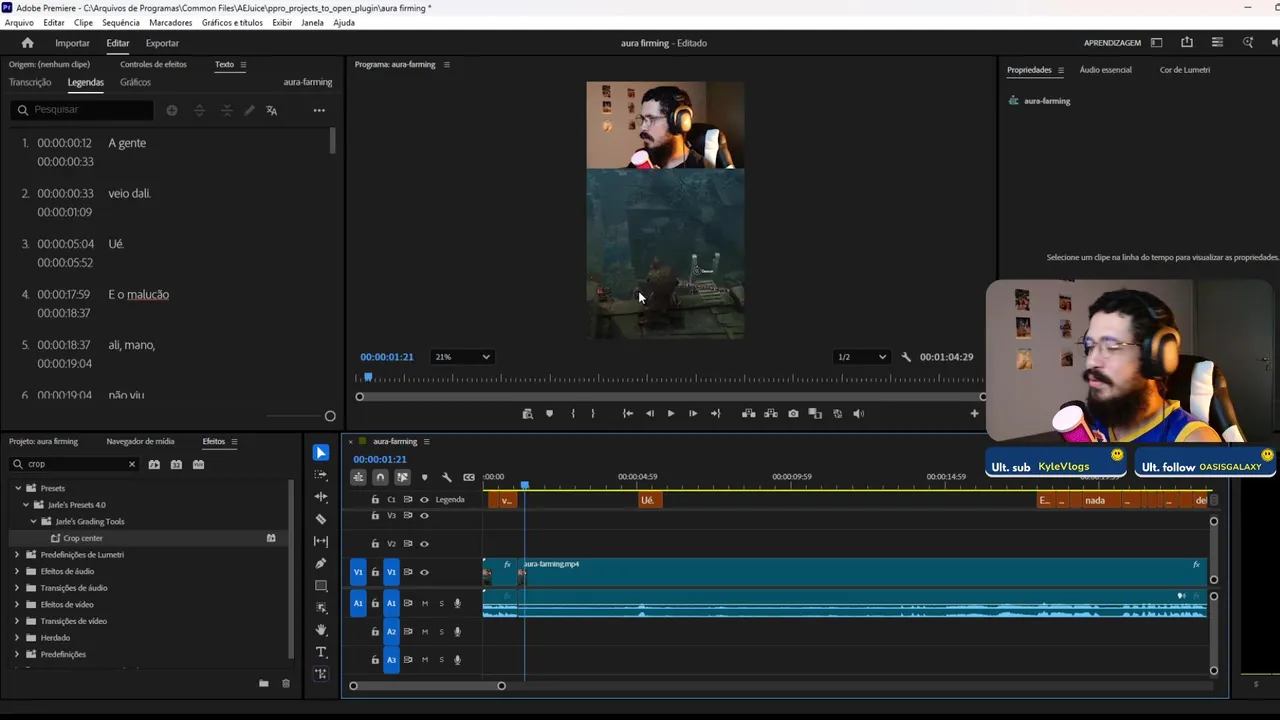Go to In point
Viewport: 1280px width, 720px height.
coord(628,413)
